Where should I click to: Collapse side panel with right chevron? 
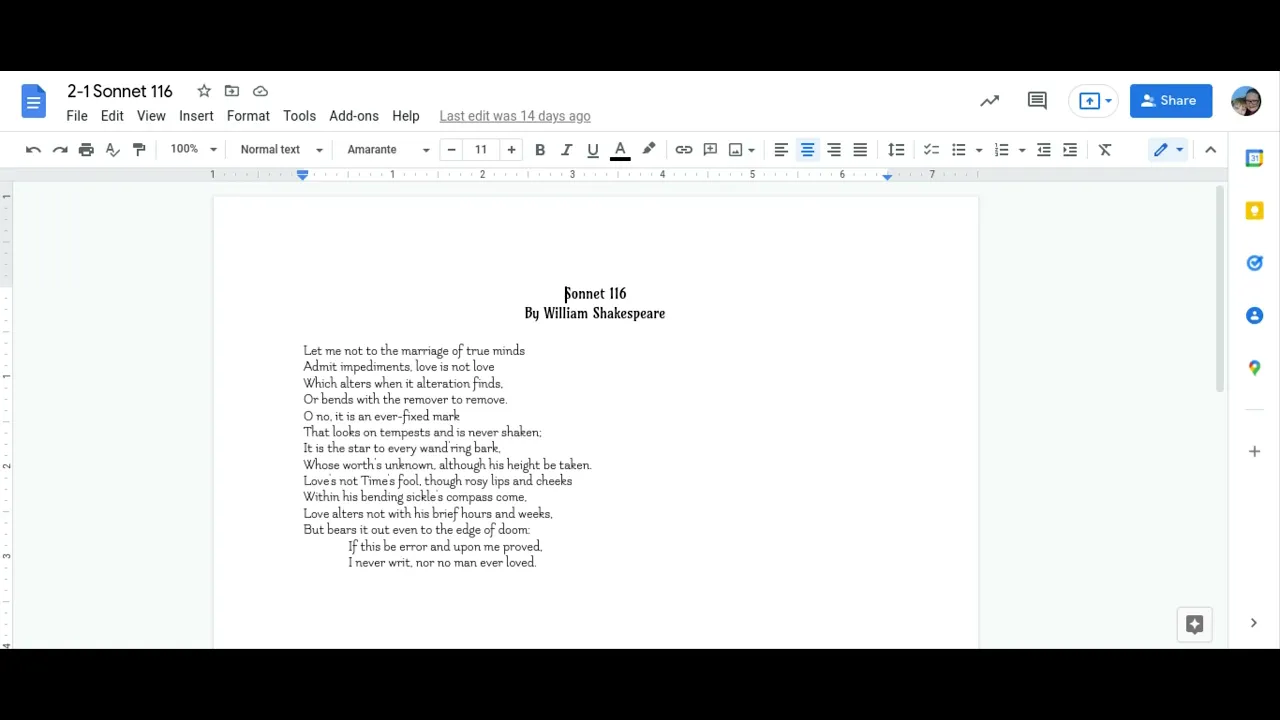(1253, 623)
